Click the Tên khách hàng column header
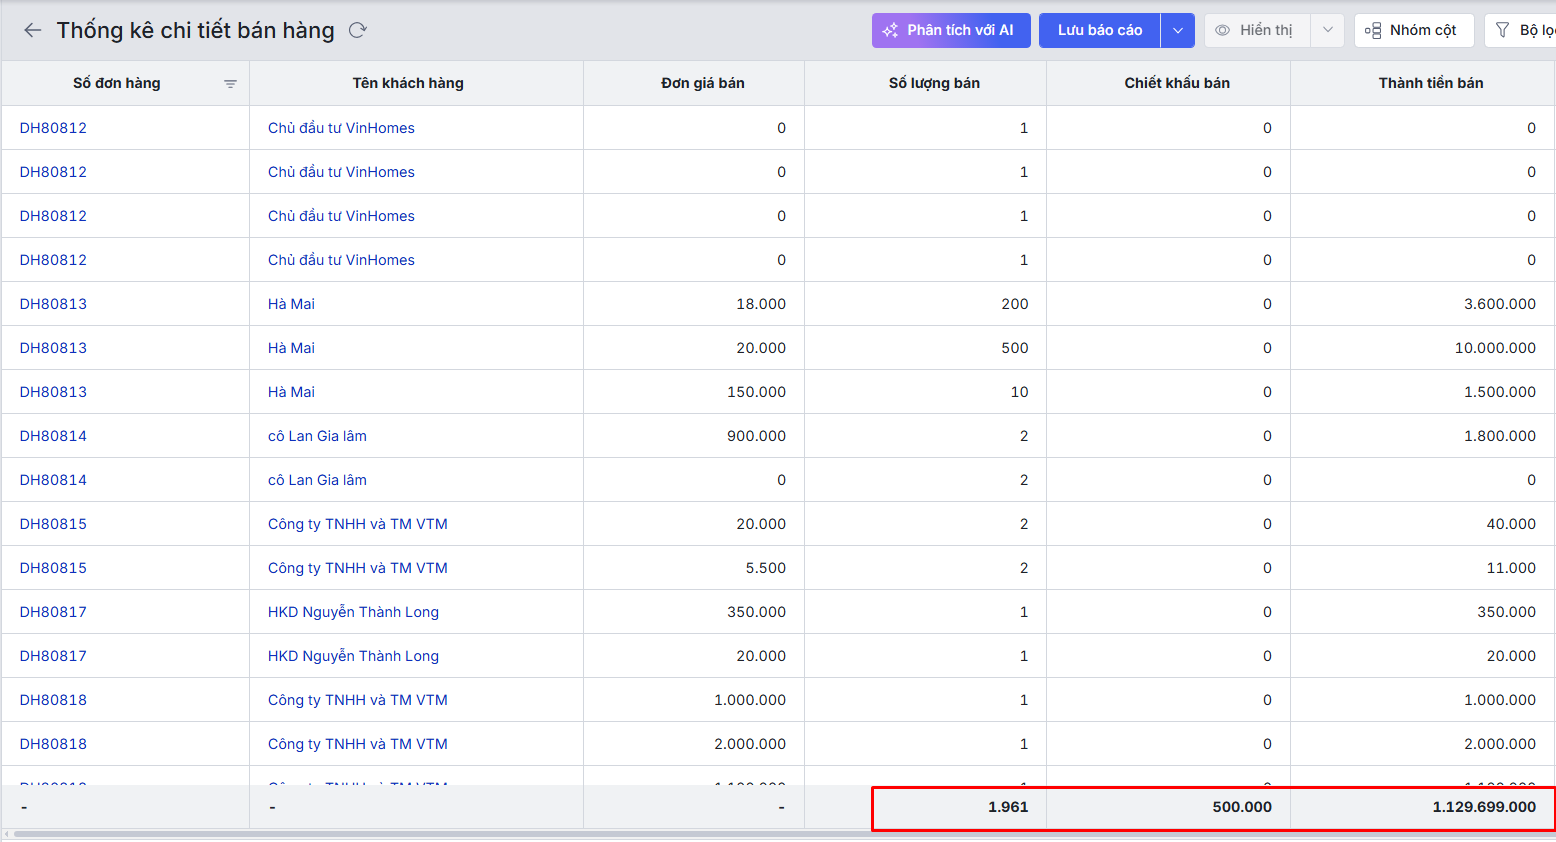Screen dimensions: 1556x842 [x=408, y=83]
